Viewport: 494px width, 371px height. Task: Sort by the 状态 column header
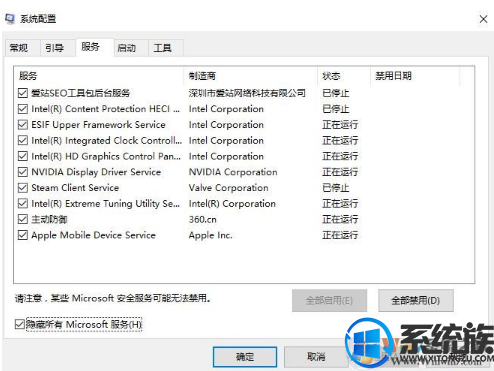tap(344, 76)
